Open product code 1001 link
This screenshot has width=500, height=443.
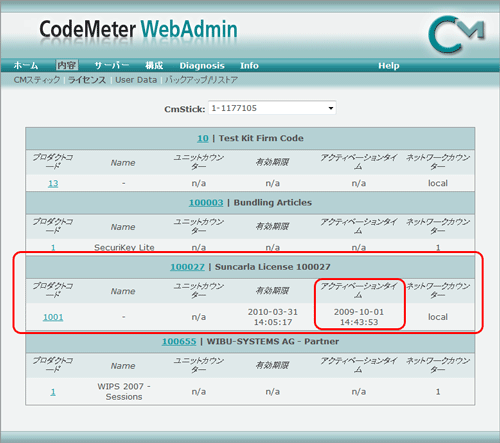pyautogui.click(x=53, y=317)
